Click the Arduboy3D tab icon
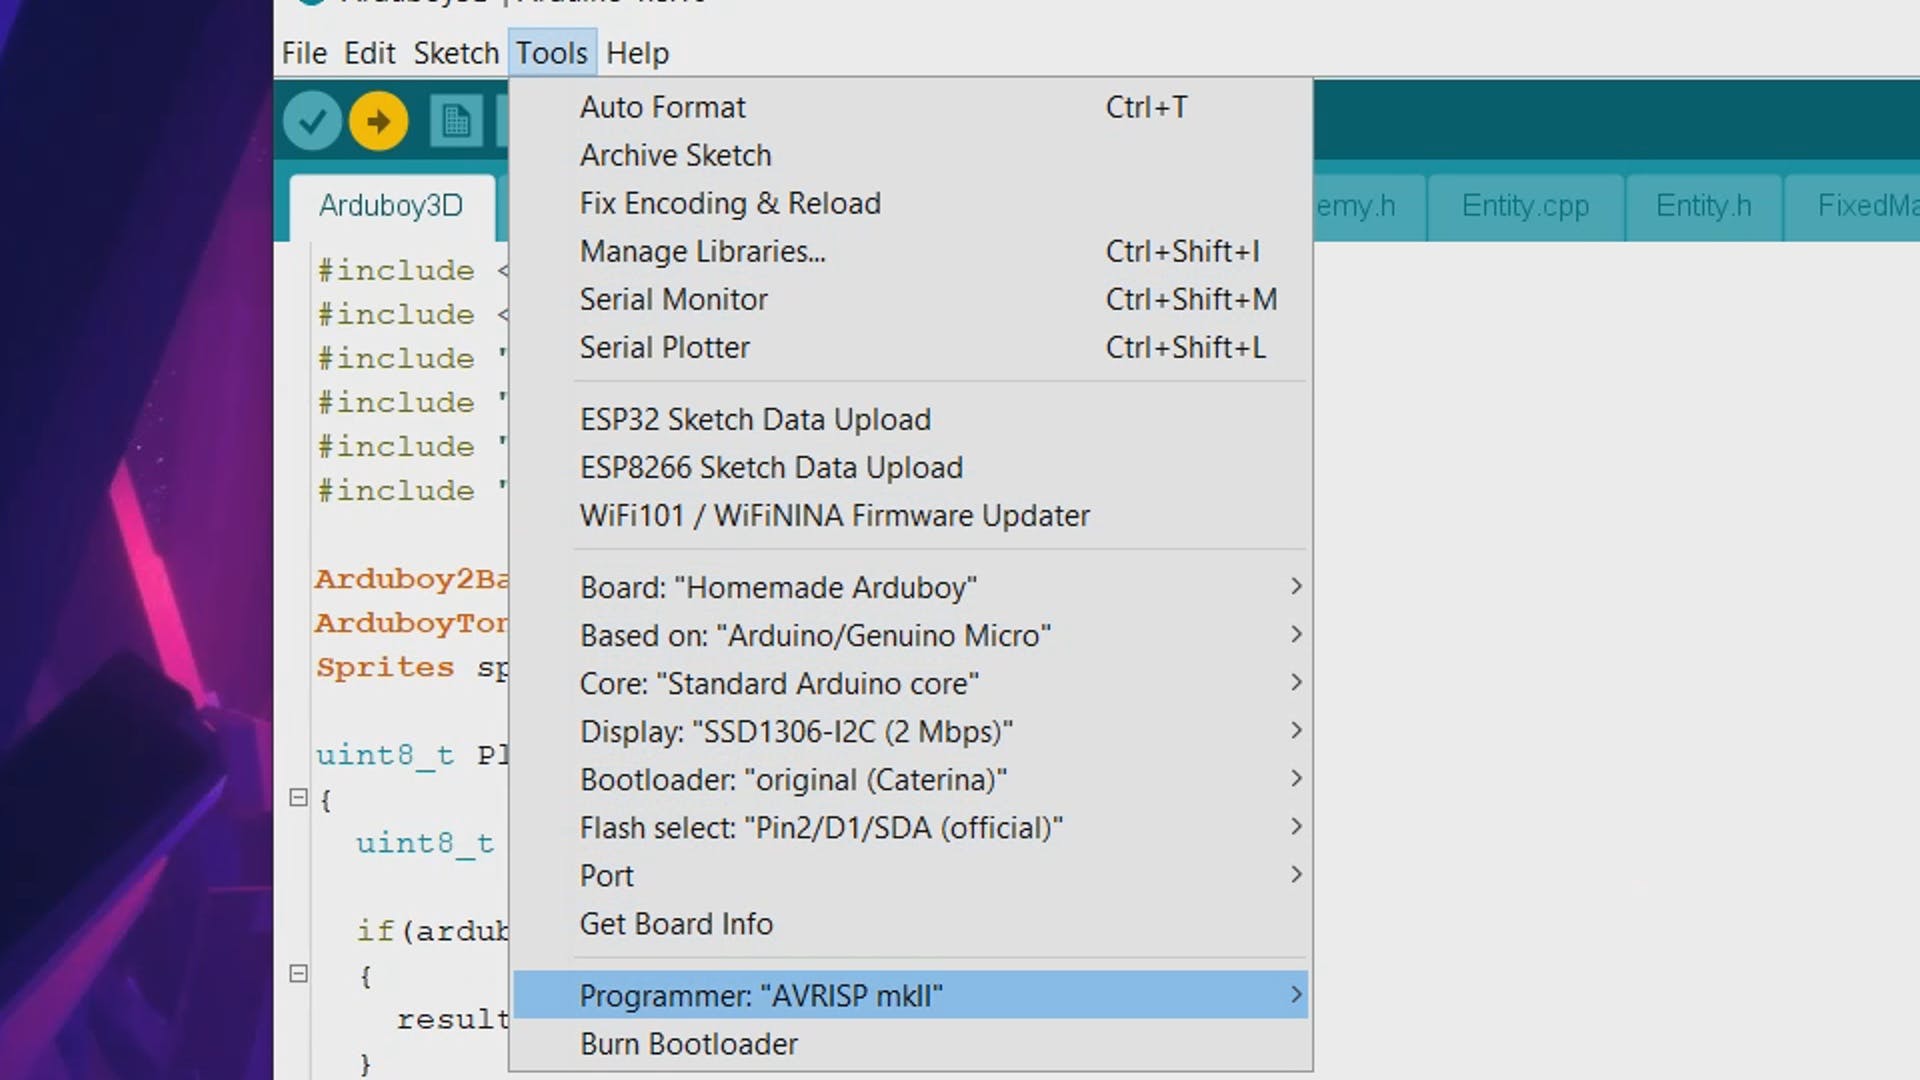 (x=390, y=206)
